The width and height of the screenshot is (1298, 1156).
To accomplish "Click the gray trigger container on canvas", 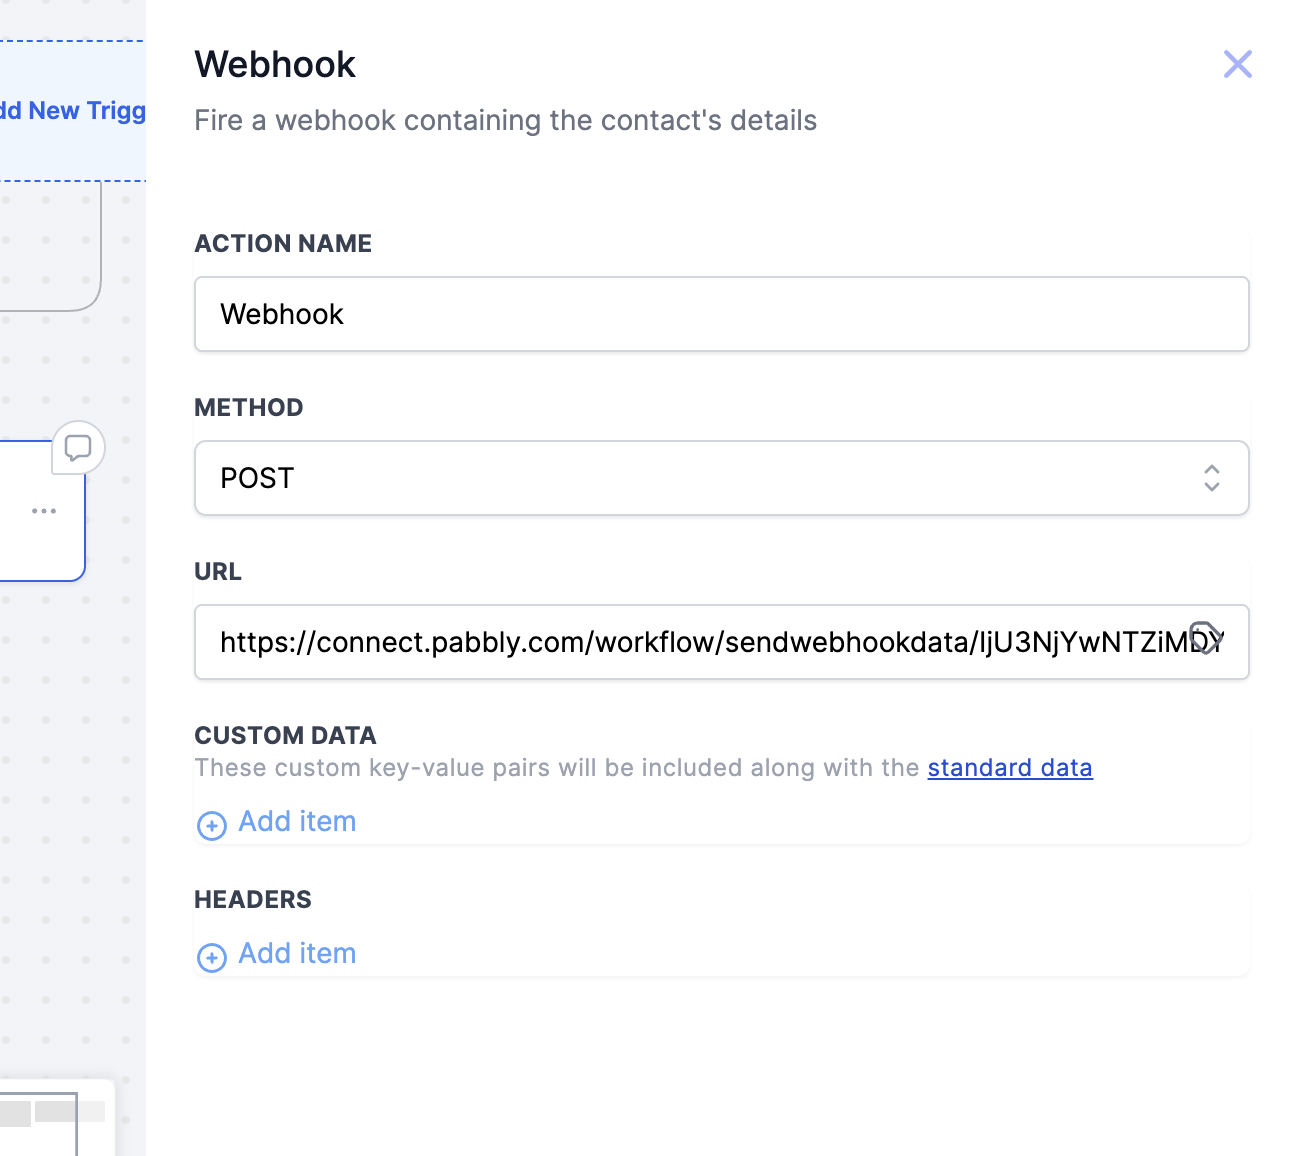I will (50, 246).
